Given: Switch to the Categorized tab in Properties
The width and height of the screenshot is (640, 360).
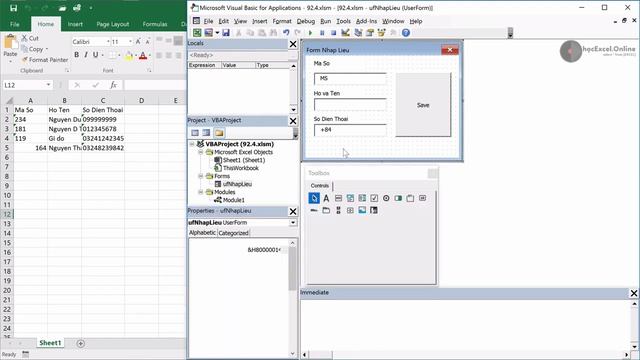Looking at the screenshot, I should coord(233,233).
